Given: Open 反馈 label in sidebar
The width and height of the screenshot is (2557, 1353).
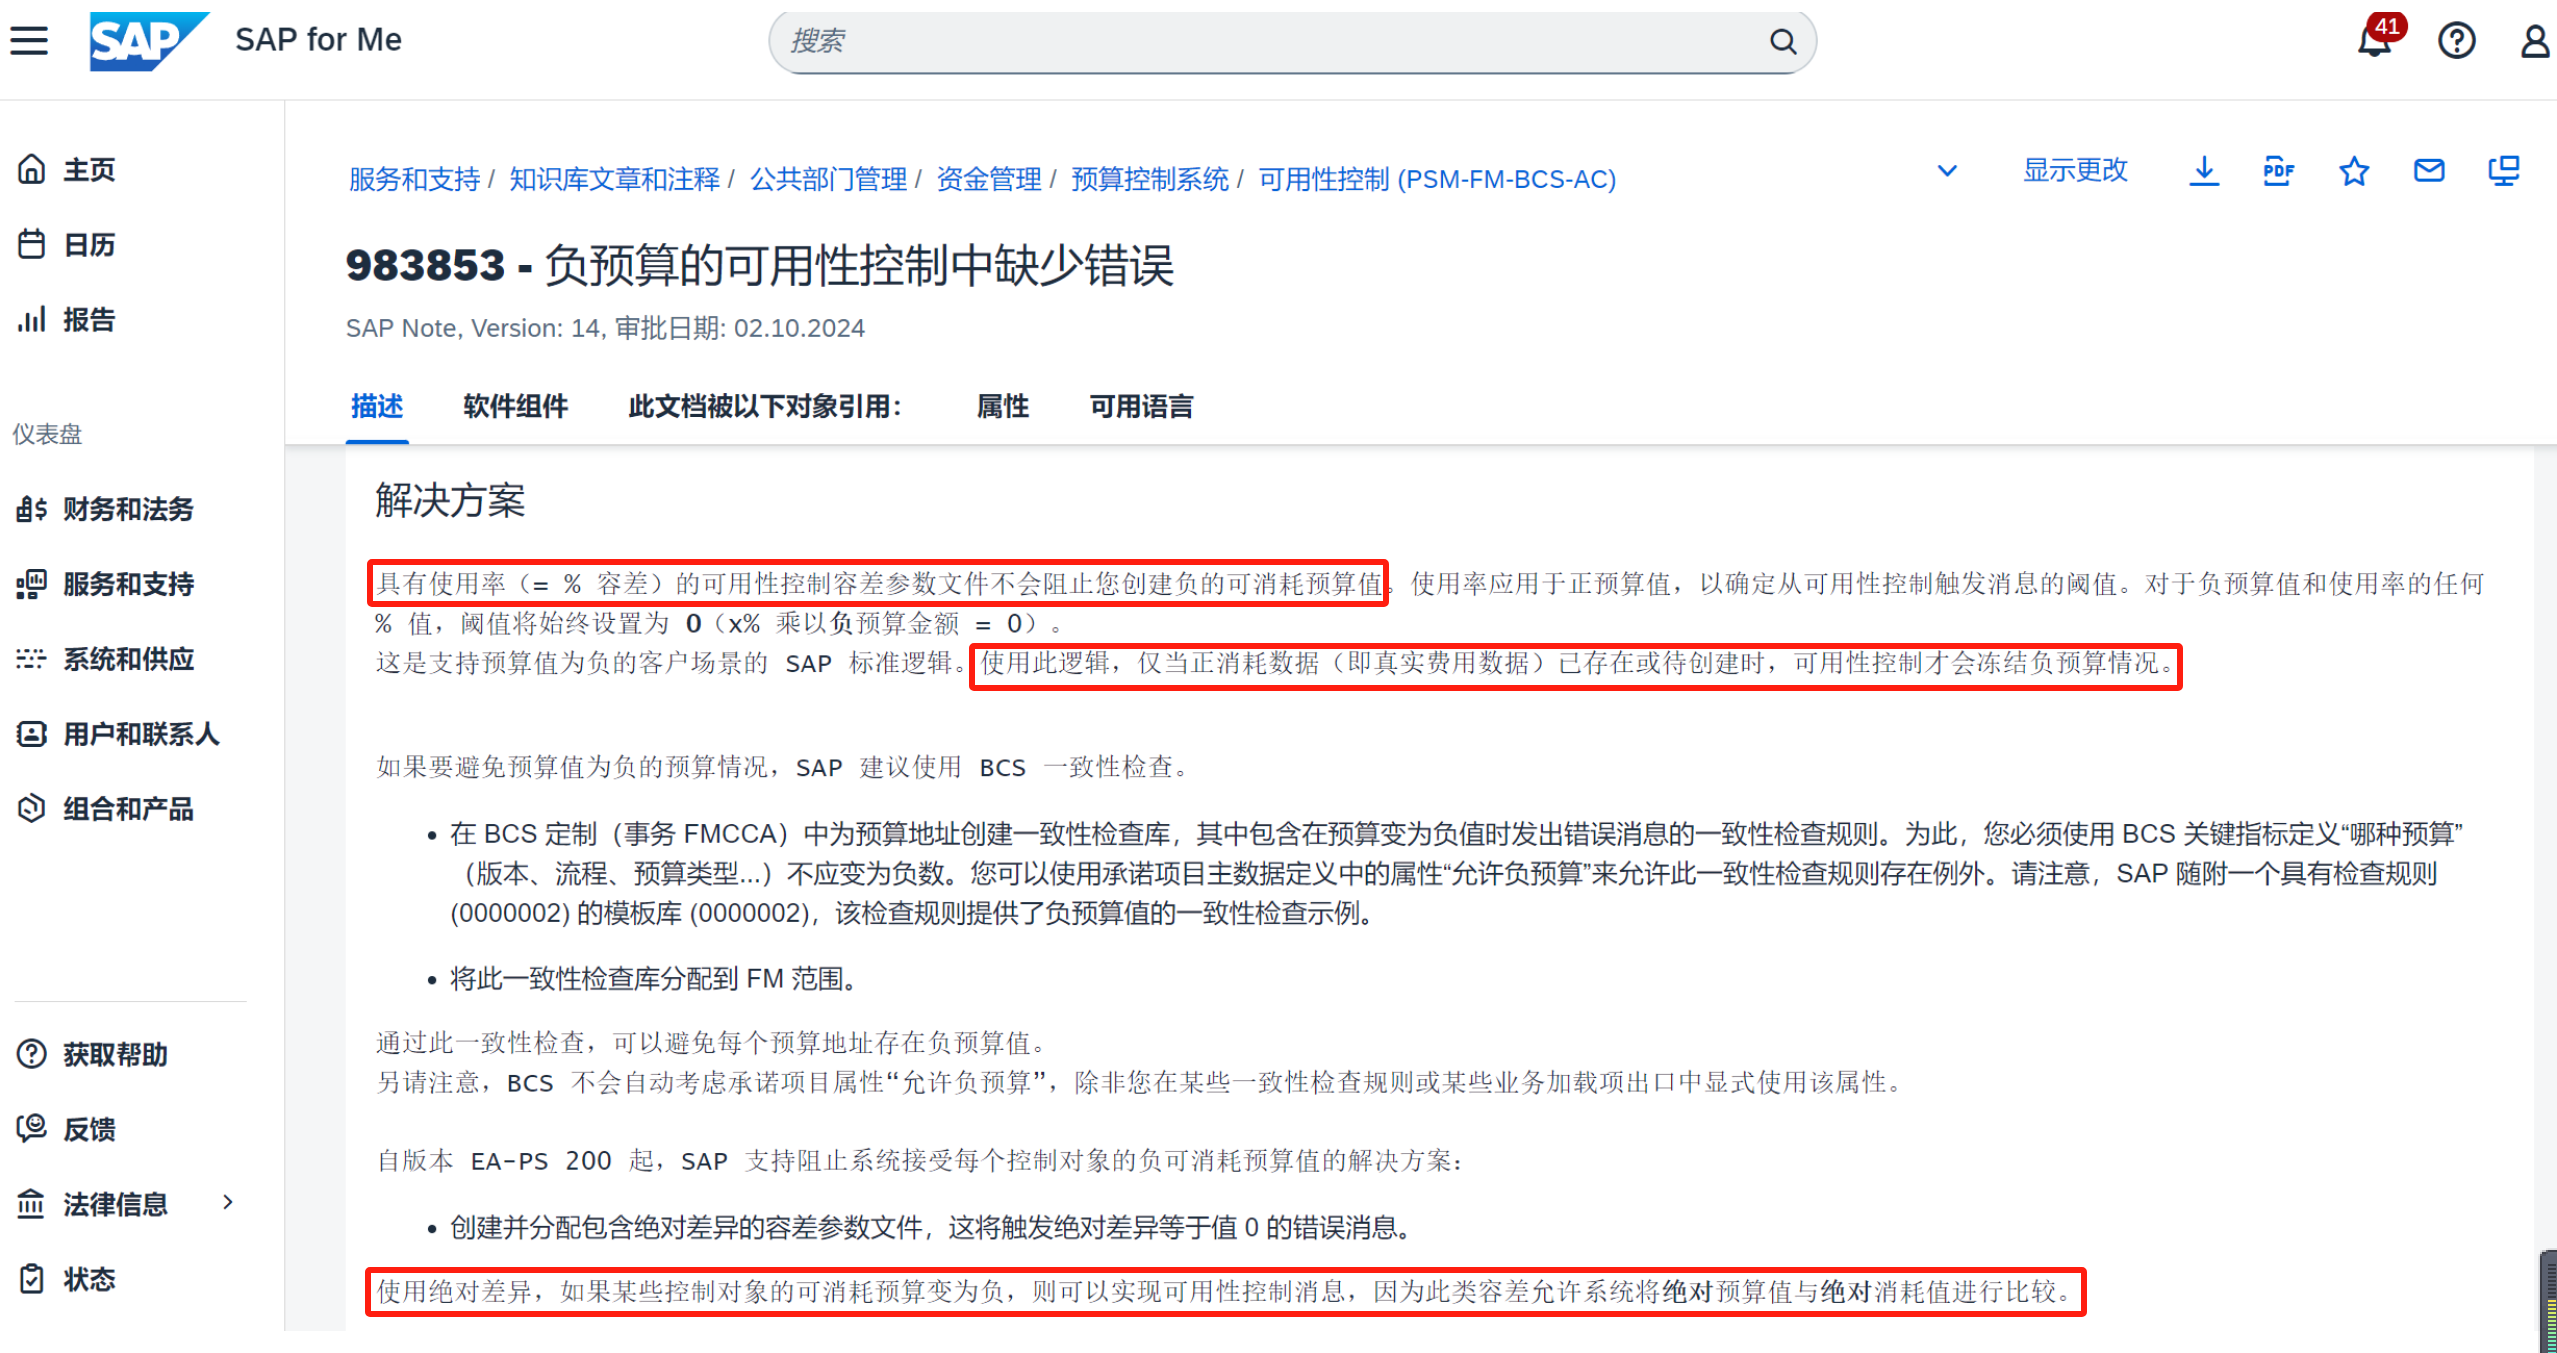Looking at the screenshot, I should click(89, 1129).
